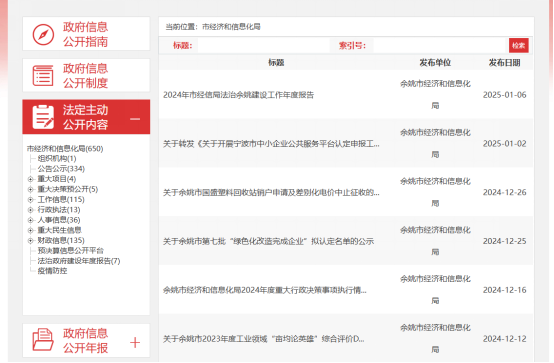Click the date 2025-01-02

(x=505, y=144)
